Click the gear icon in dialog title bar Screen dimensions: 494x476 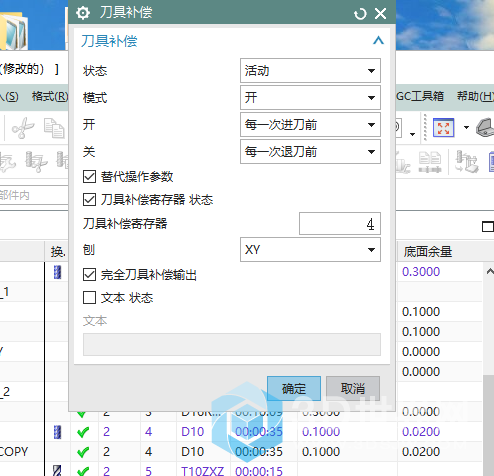[x=83, y=13]
